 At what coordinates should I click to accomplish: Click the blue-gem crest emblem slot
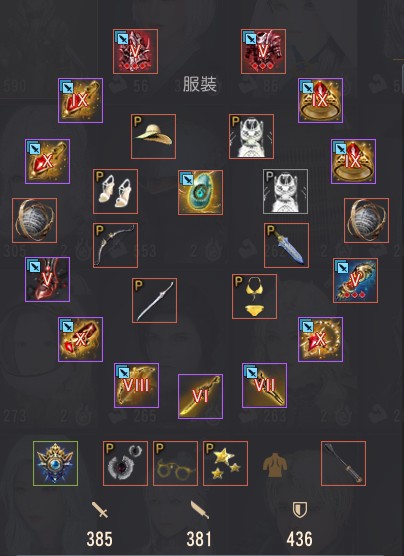pyautogui.click(x=55, y=463)
